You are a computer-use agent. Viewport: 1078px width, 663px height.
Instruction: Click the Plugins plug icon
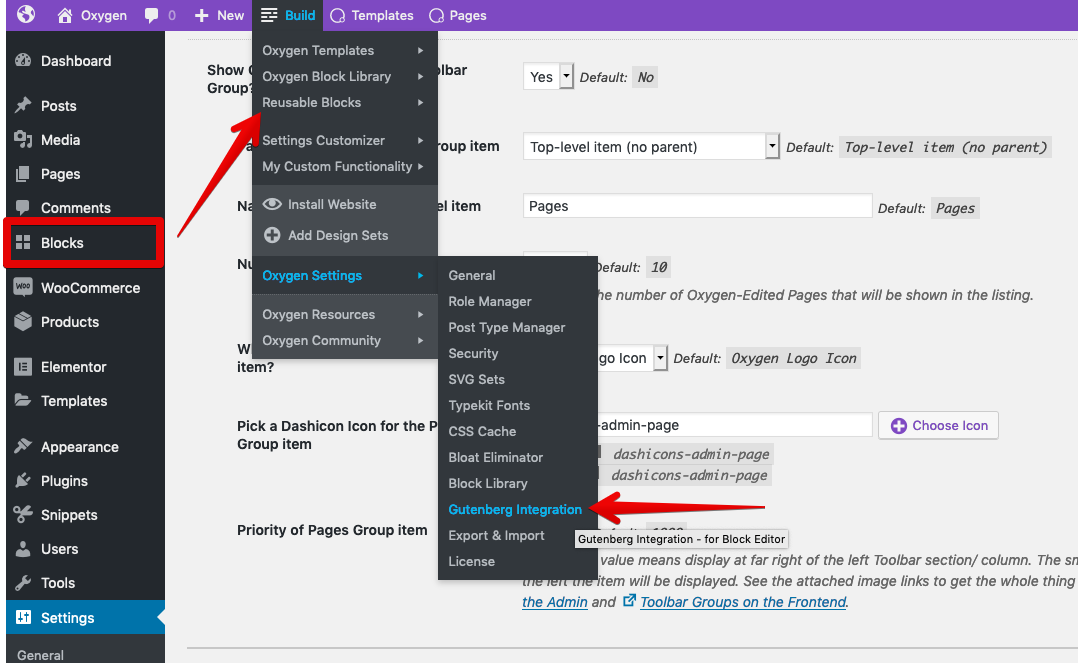tap(23, 480)
